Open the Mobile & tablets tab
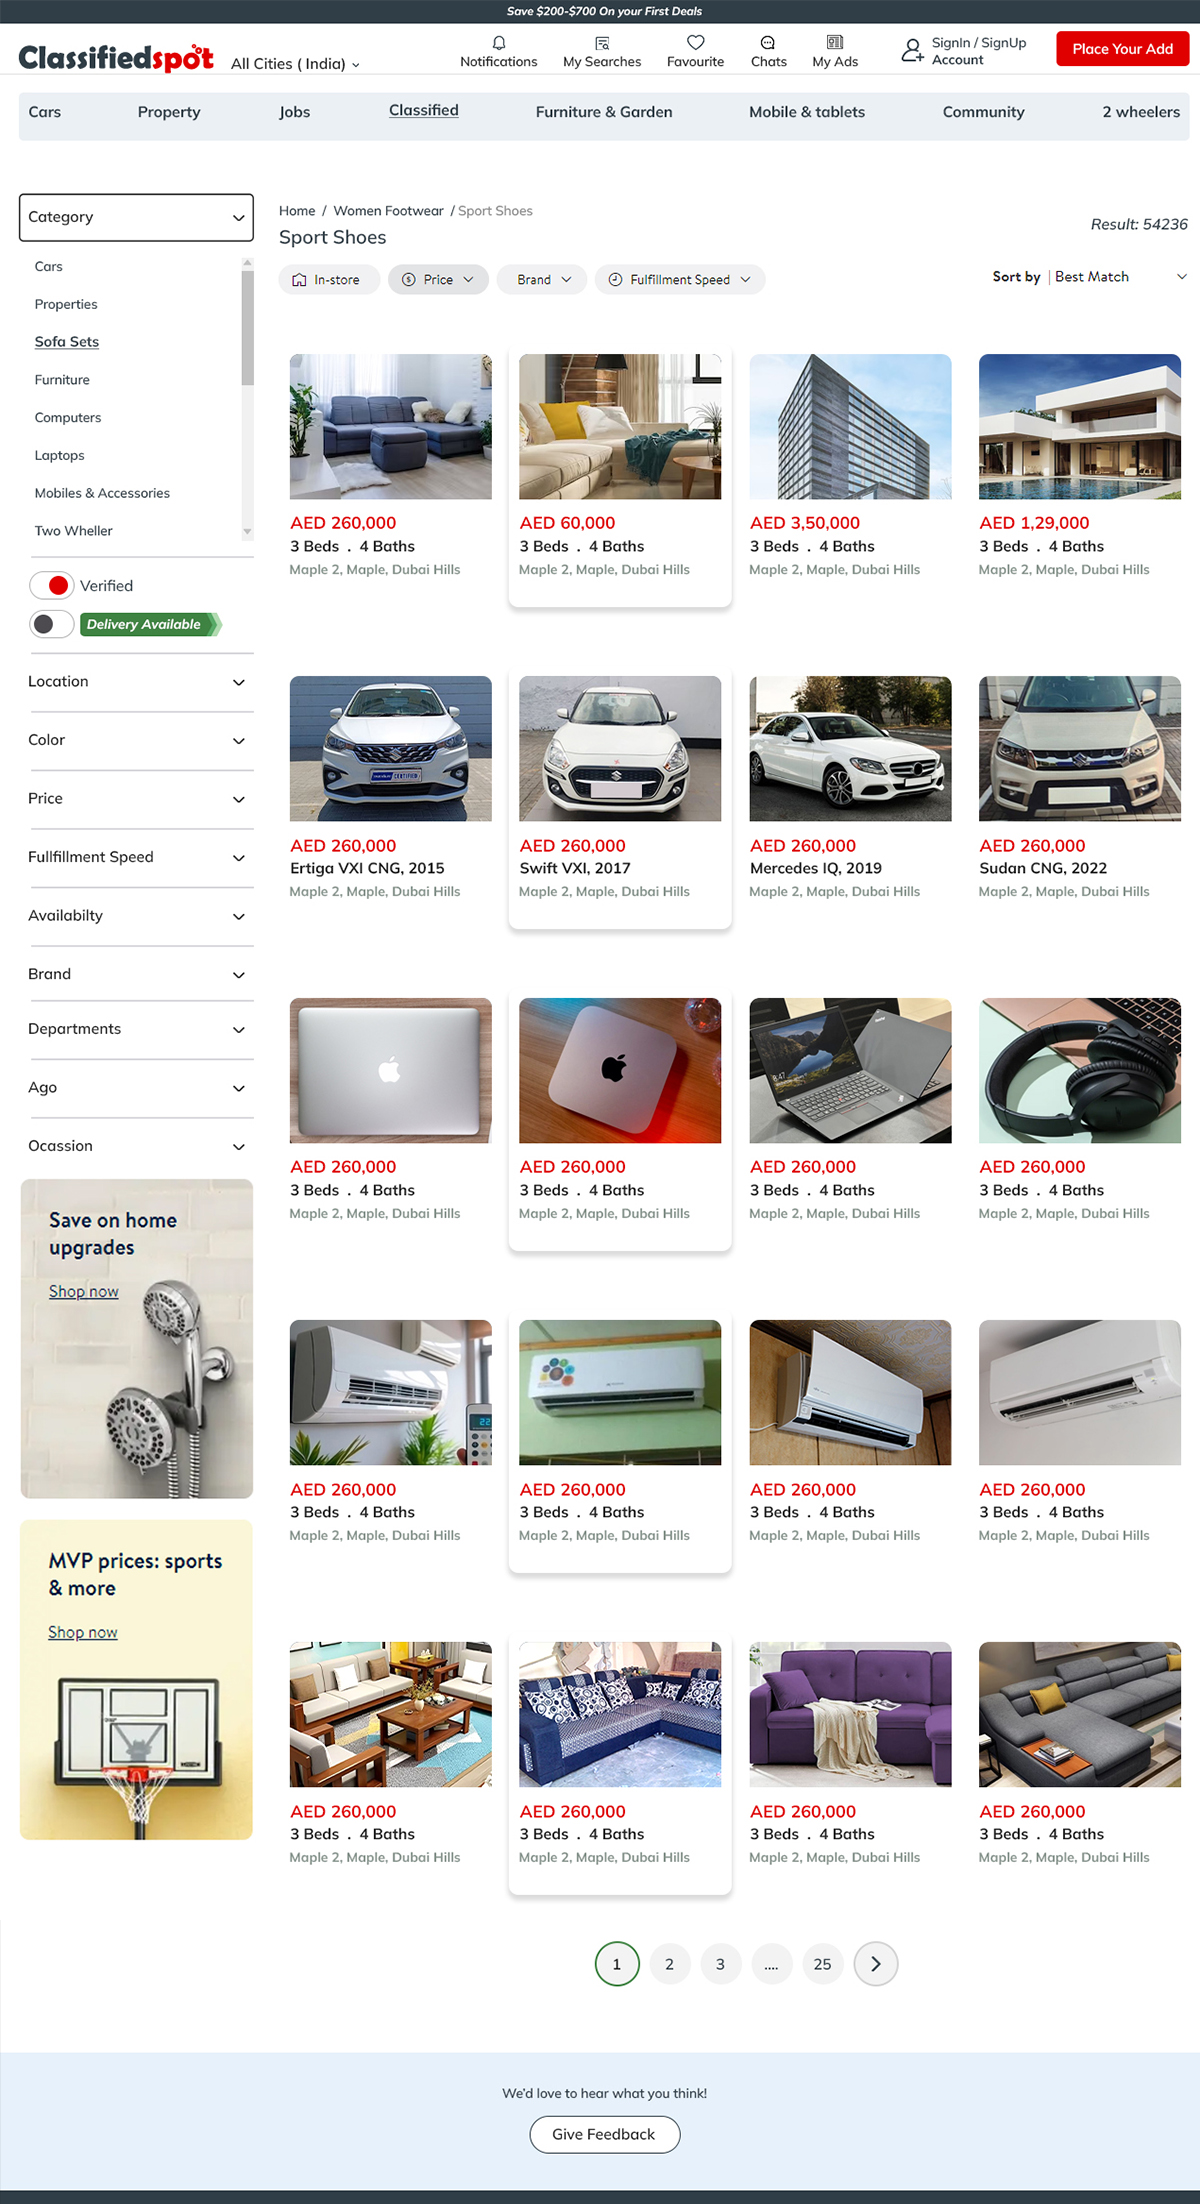The height and width of the screenshot is (2204, 1200). pos(807,112)
